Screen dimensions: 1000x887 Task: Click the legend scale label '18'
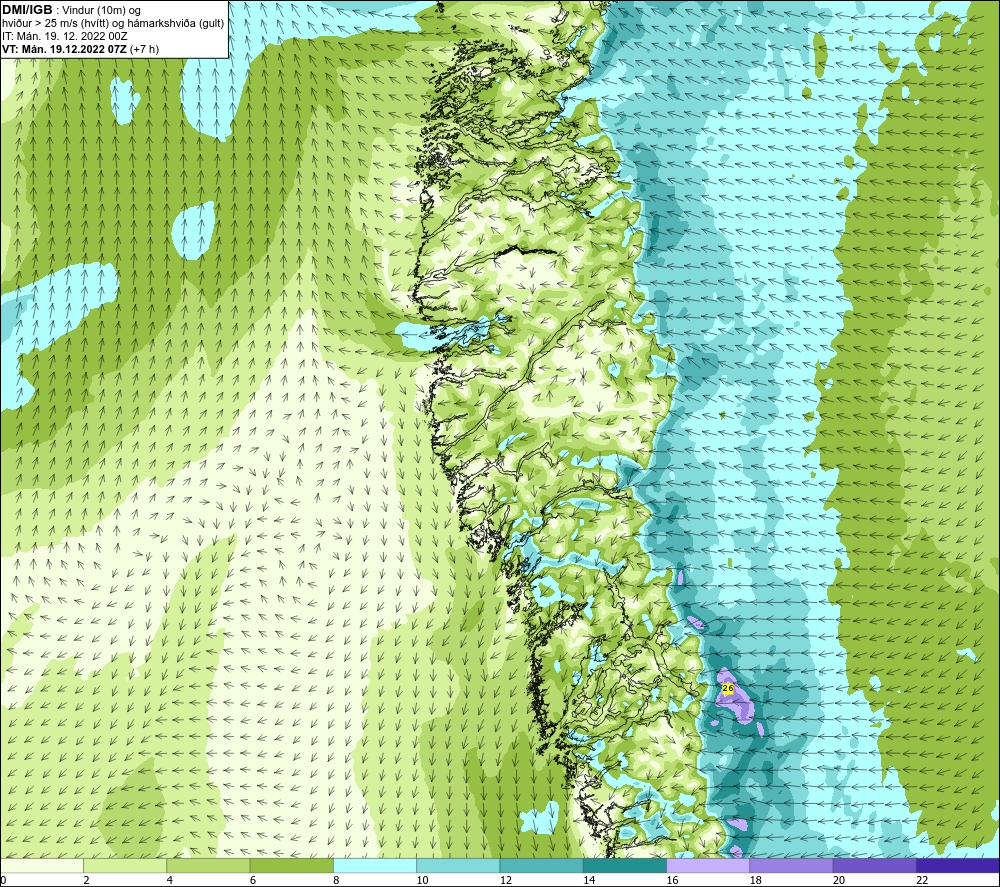(756, 880)
